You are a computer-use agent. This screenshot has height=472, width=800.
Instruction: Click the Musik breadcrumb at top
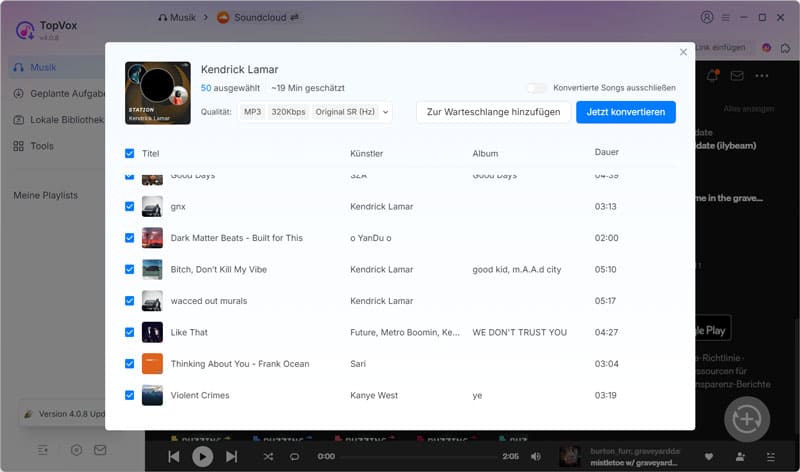[x=177, y=17]
